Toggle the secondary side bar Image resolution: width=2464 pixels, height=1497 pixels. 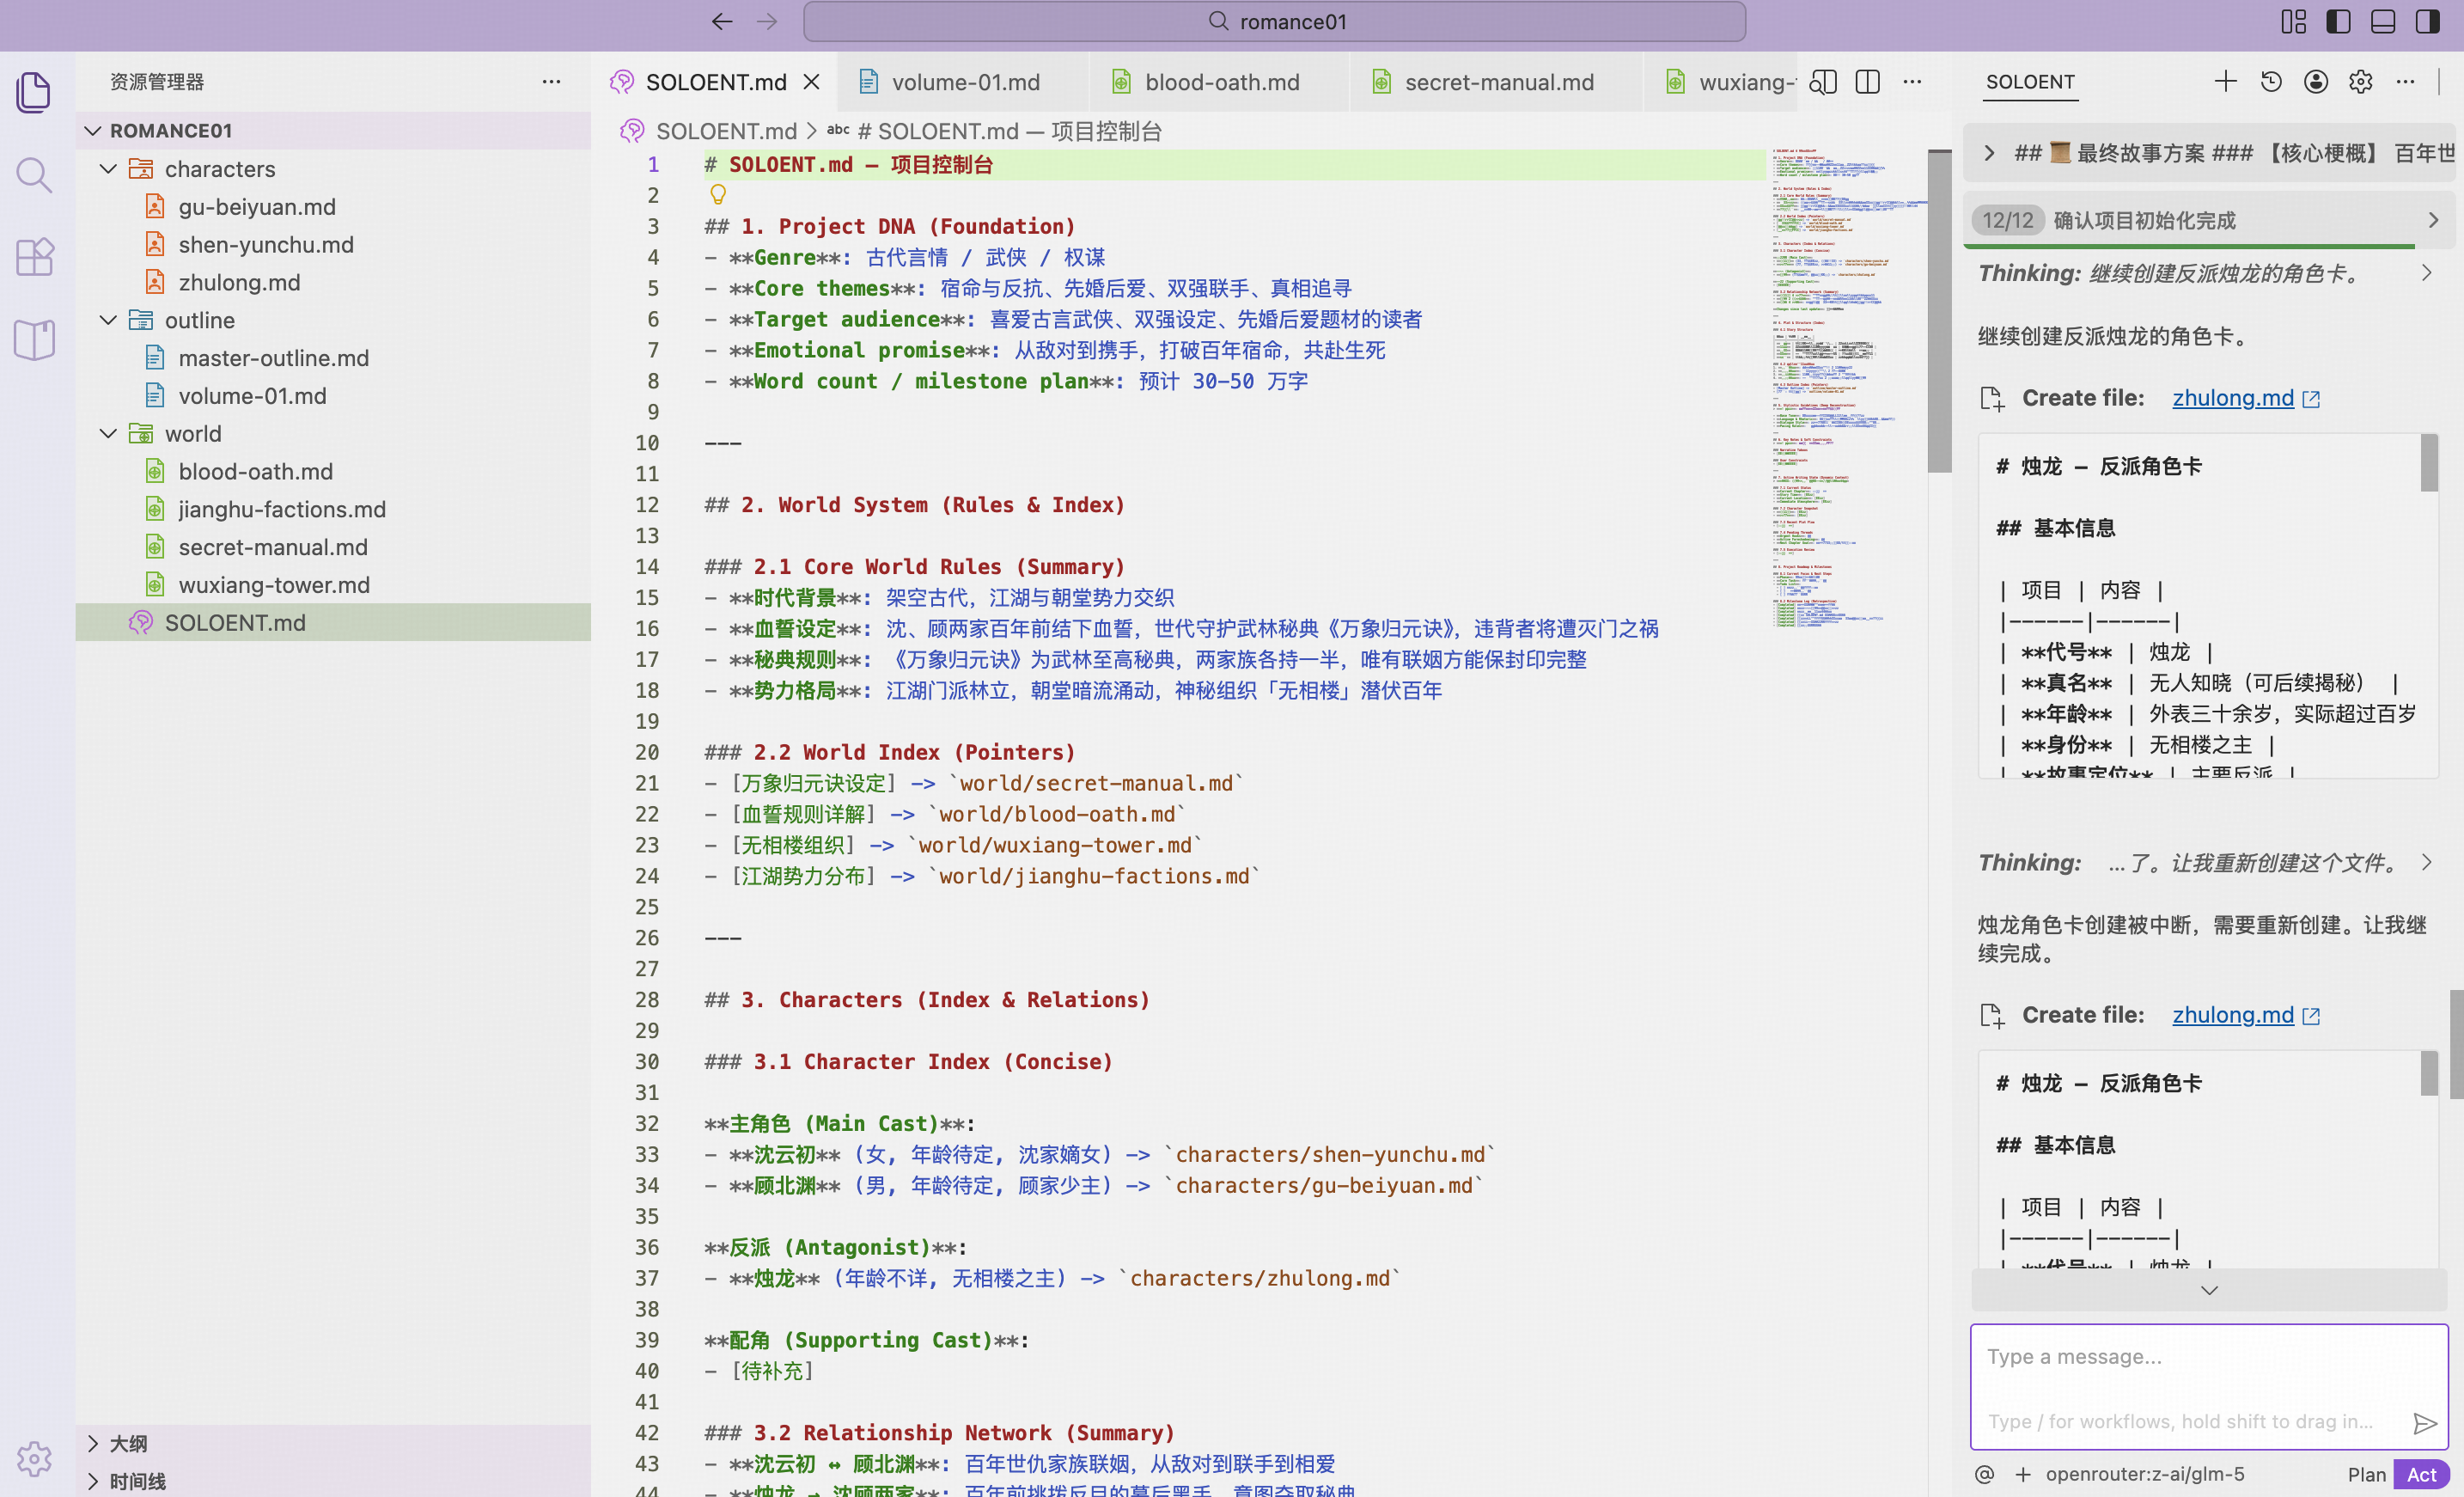2427,22
